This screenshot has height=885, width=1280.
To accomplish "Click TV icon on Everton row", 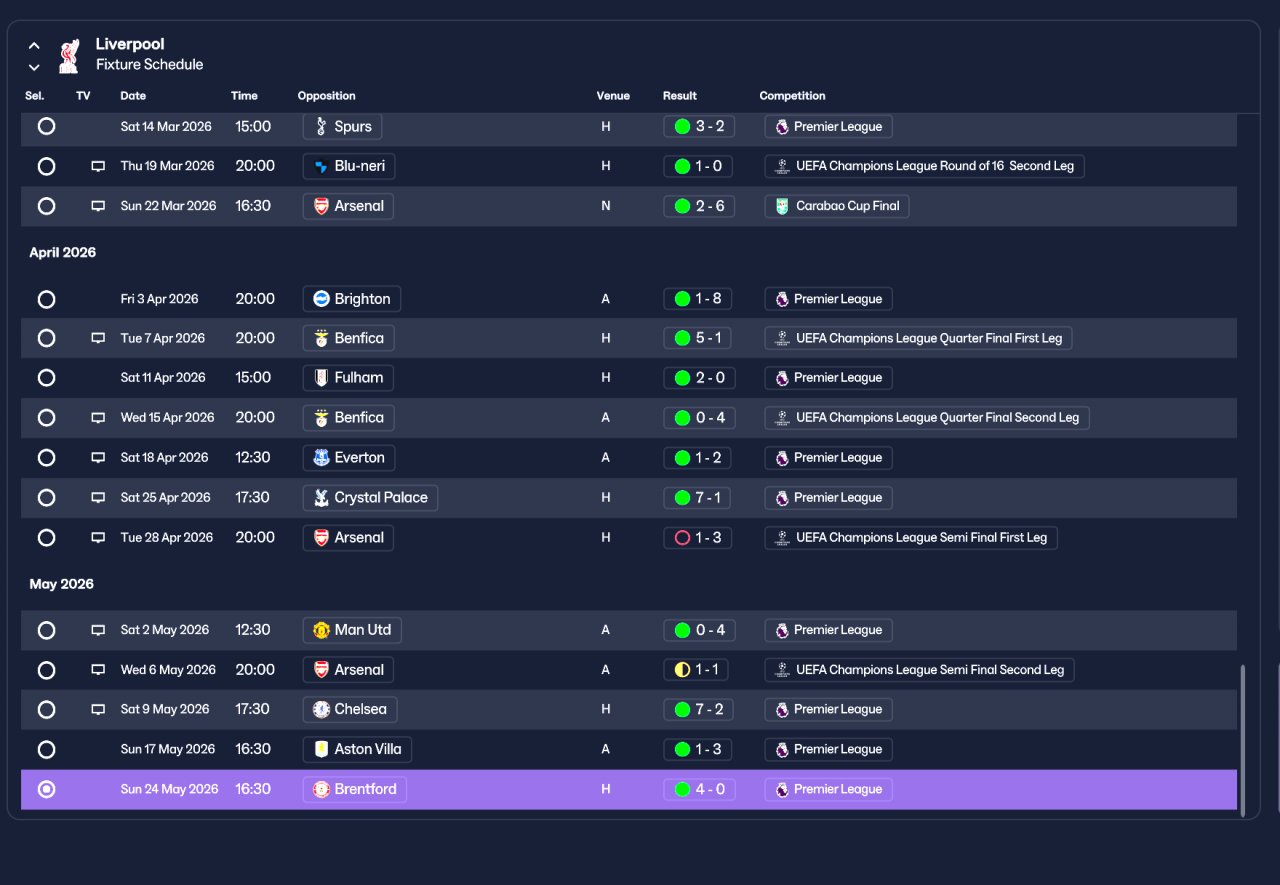I will point(98,458).
